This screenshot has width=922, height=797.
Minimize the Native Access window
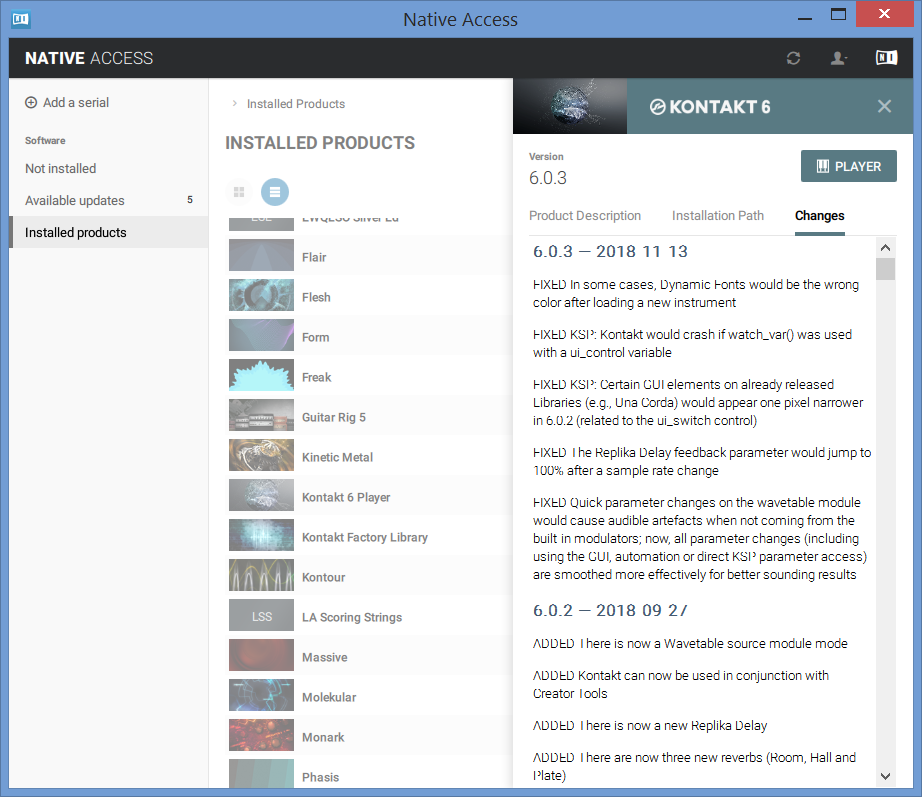coord(804,18)
